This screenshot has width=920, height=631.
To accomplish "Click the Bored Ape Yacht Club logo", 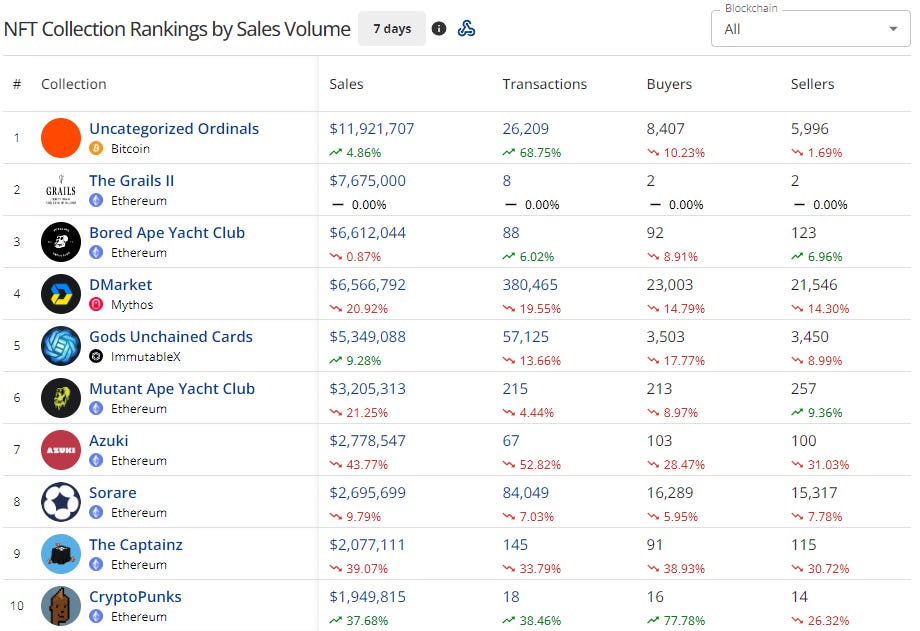I will pos(61,242).
